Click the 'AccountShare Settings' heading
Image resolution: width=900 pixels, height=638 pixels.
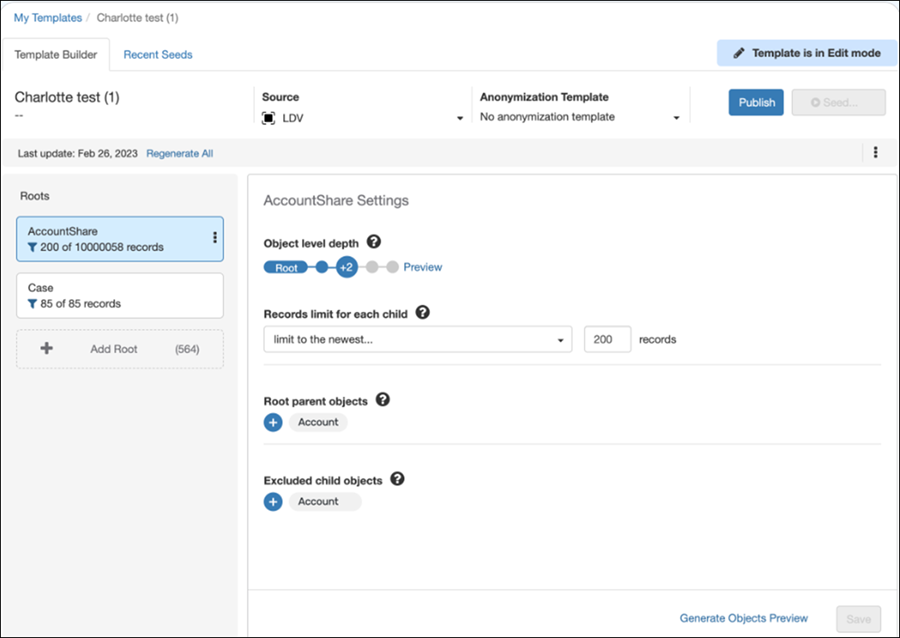point(336,200)
